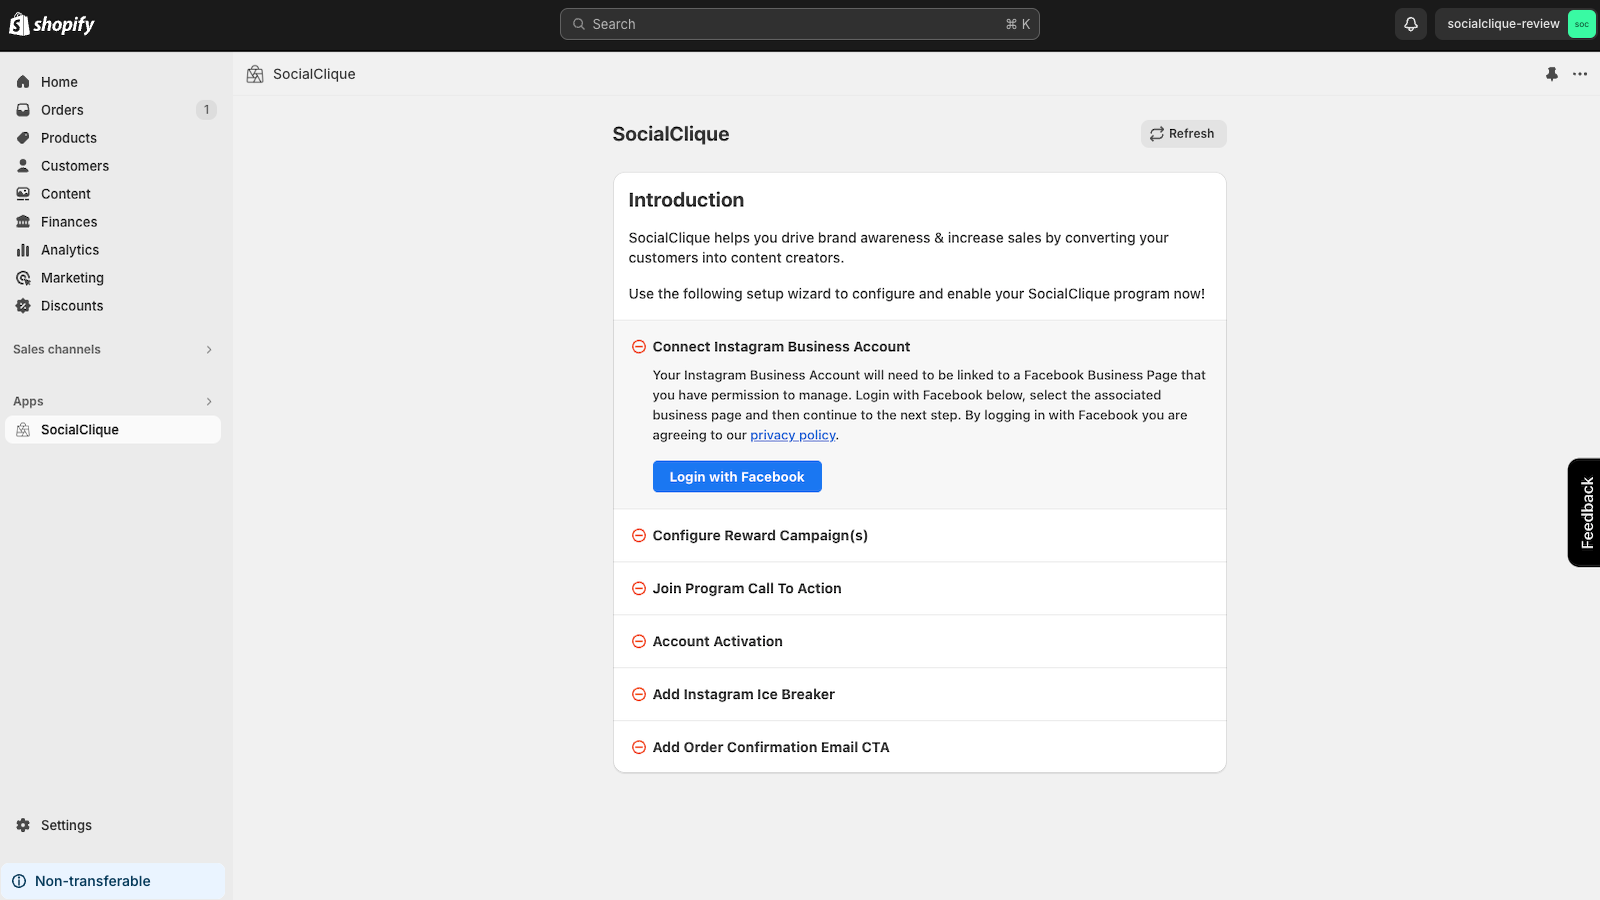Click the Configure Reward Campaign status icon

[x=638, y=536]
